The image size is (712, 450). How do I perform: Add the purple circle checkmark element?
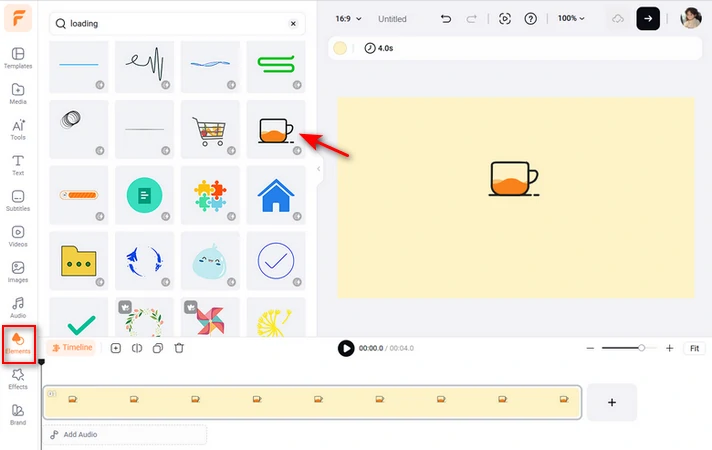click(x=276, y=261)
